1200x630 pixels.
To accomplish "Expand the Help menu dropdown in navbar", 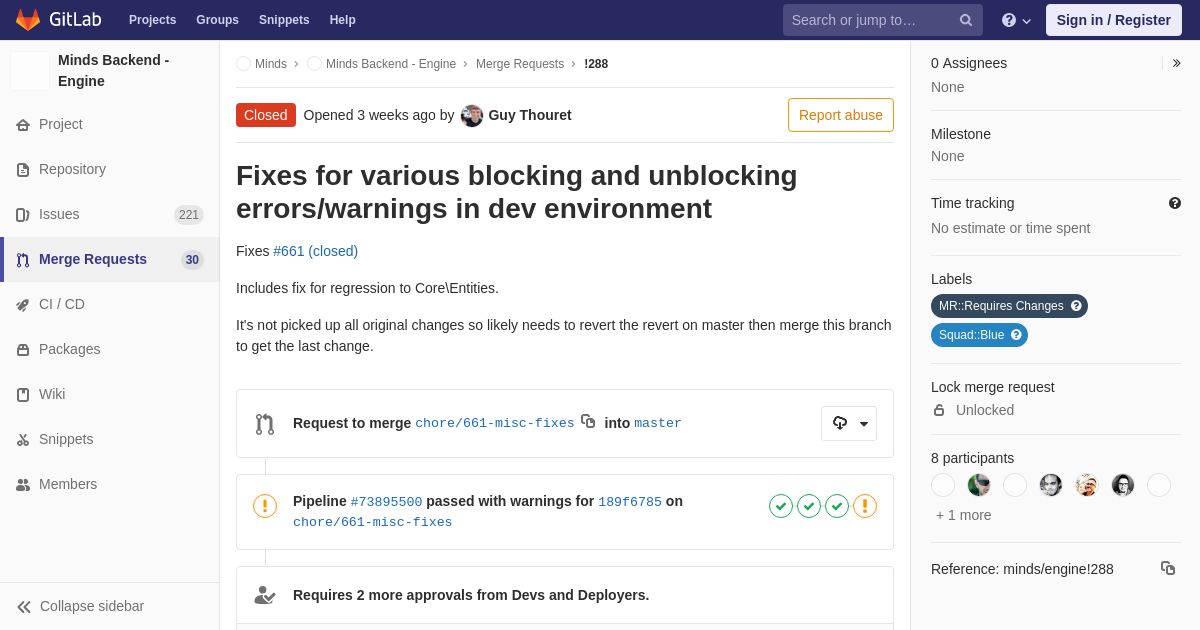I will (x=1016, y=20).
